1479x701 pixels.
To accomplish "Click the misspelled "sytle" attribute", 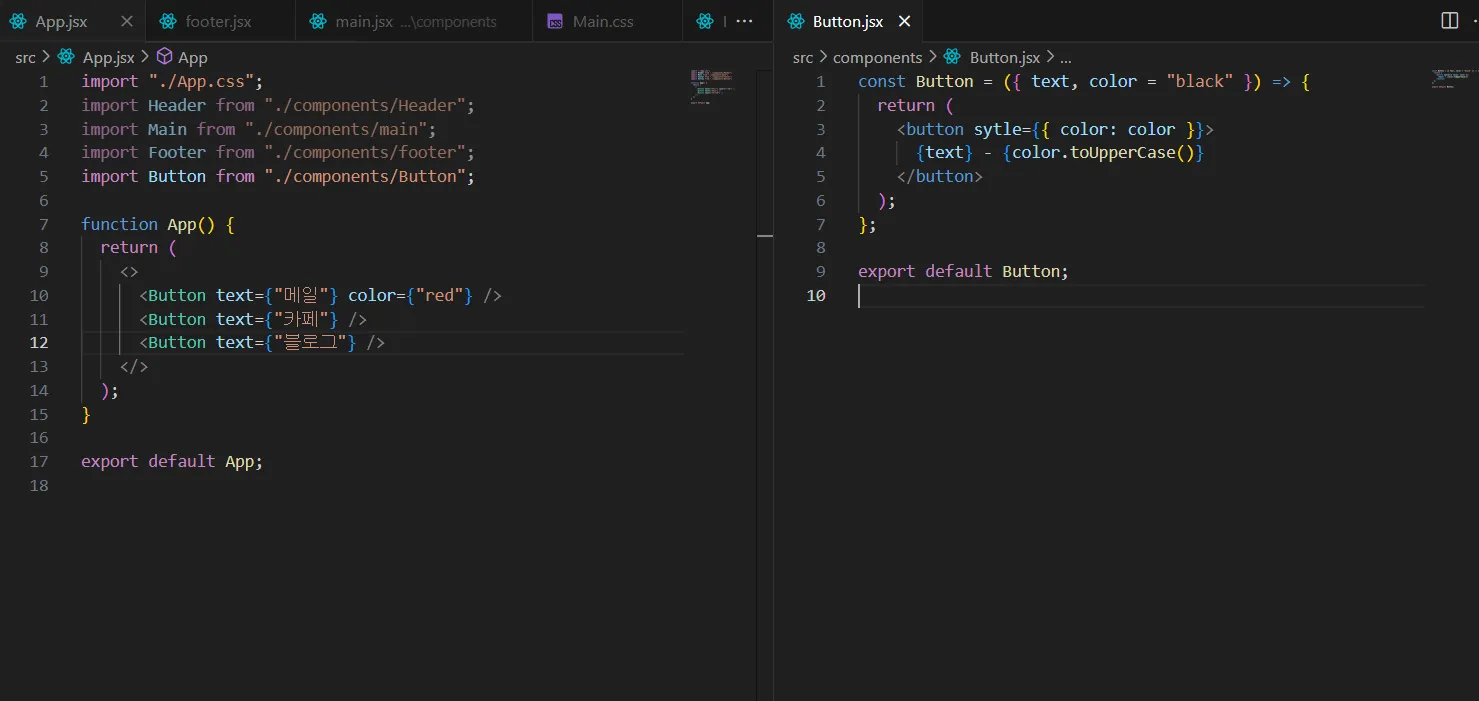I will 997,129.
